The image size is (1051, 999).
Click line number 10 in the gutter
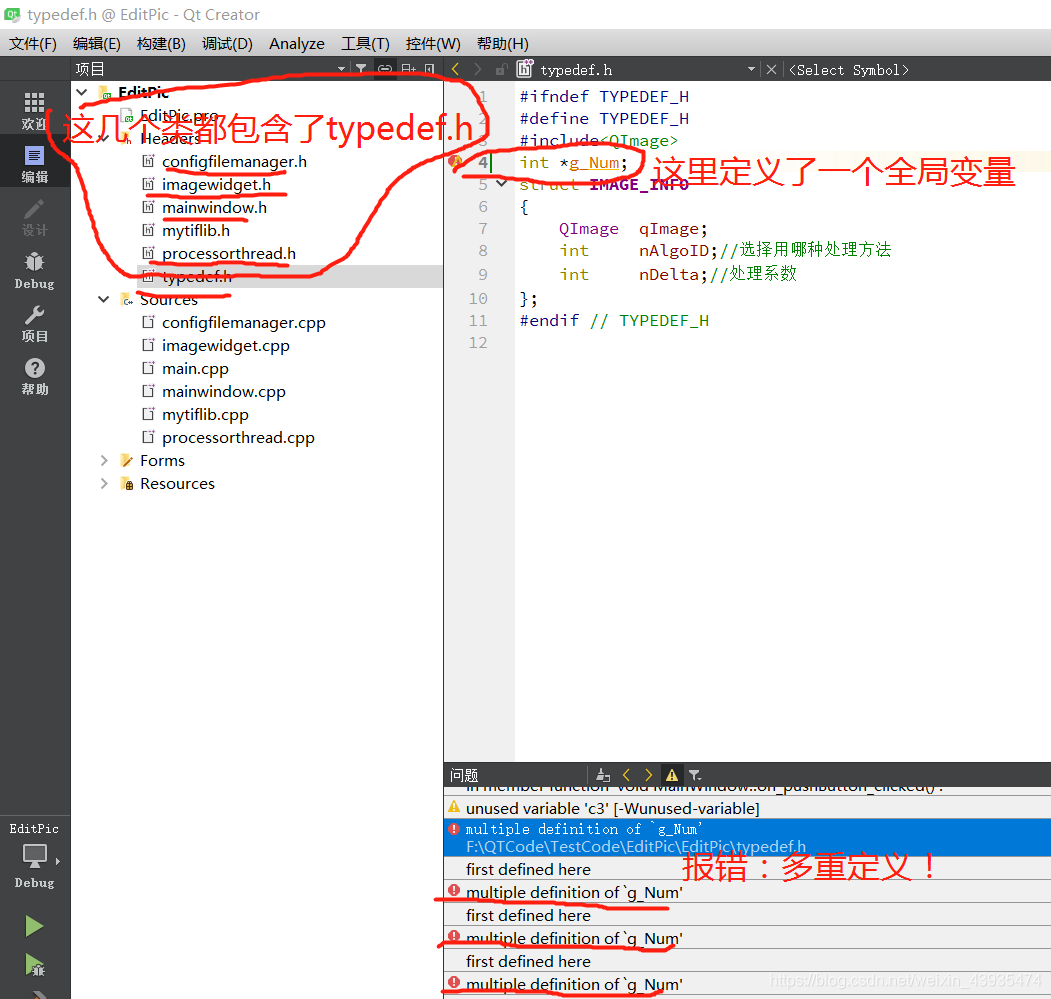point(478,298)
